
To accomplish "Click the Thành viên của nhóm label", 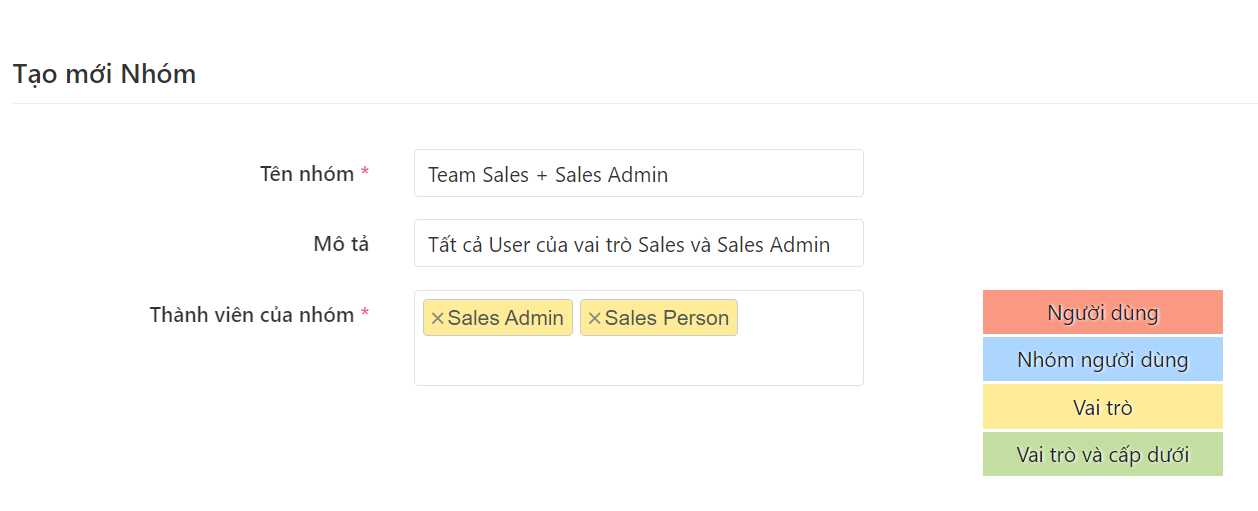I will [252, 315].
